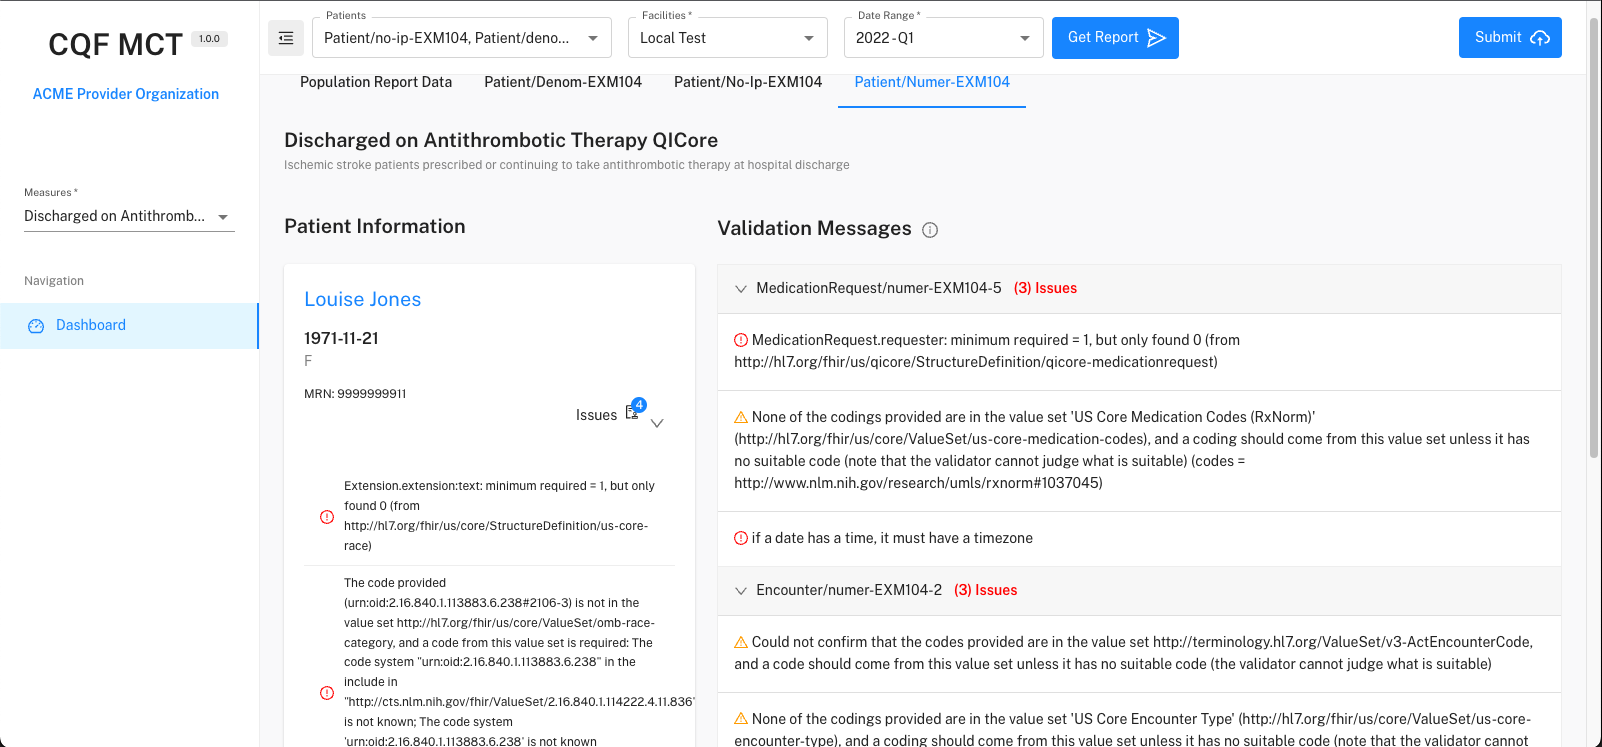Image resolution: width=1602 pixels, height=747 pixels.
Task: Click the Get Report button
Action: (1115, 38)
